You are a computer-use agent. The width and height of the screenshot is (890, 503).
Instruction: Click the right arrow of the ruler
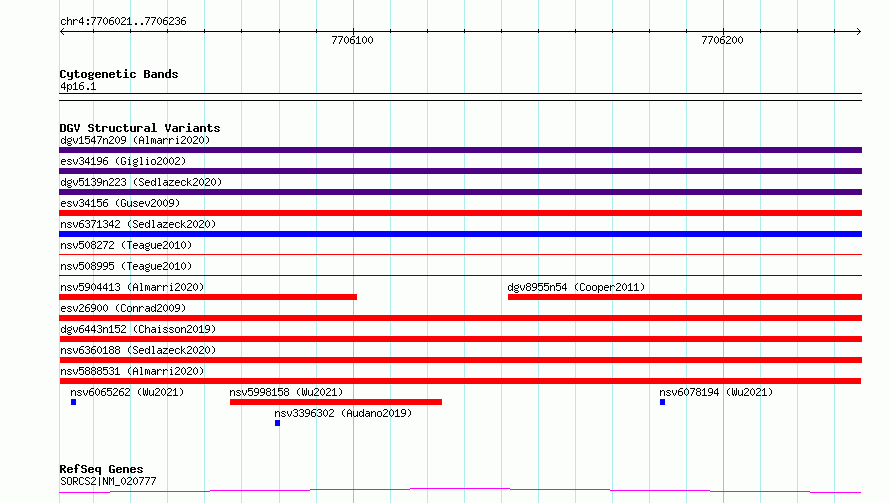coord(859,31)
